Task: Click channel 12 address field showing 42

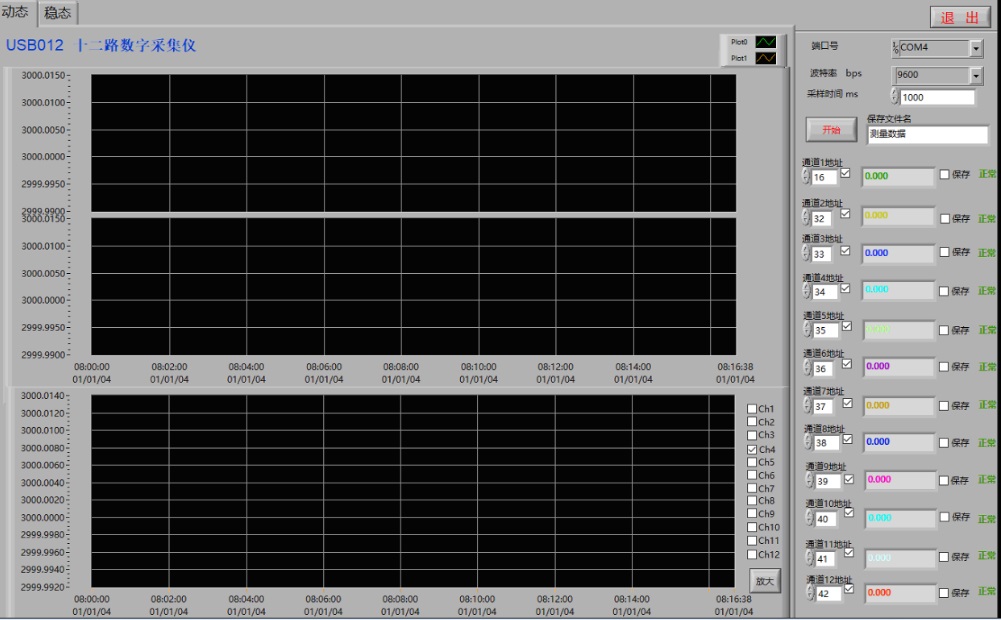Action: coord(827,593)
